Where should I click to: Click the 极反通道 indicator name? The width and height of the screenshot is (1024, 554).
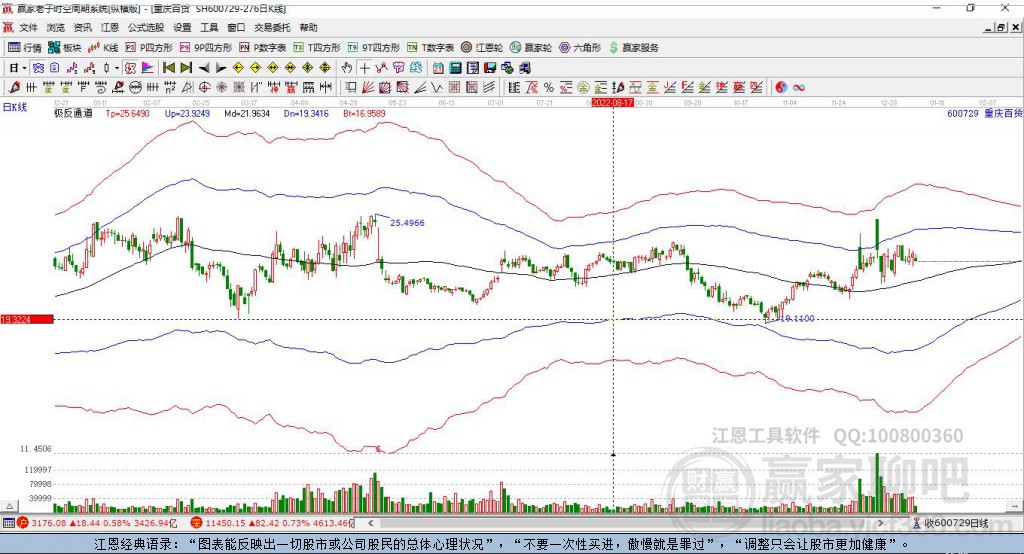click(x=73, y=114)
